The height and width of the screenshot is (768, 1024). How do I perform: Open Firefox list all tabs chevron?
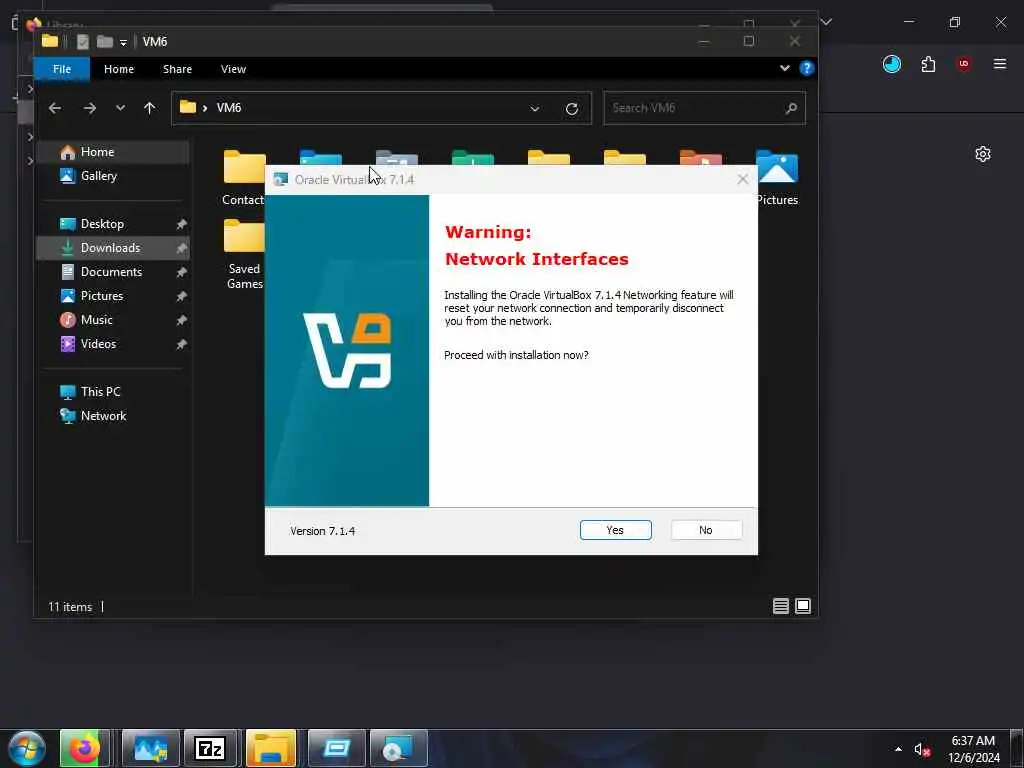(x=826, y=22)
